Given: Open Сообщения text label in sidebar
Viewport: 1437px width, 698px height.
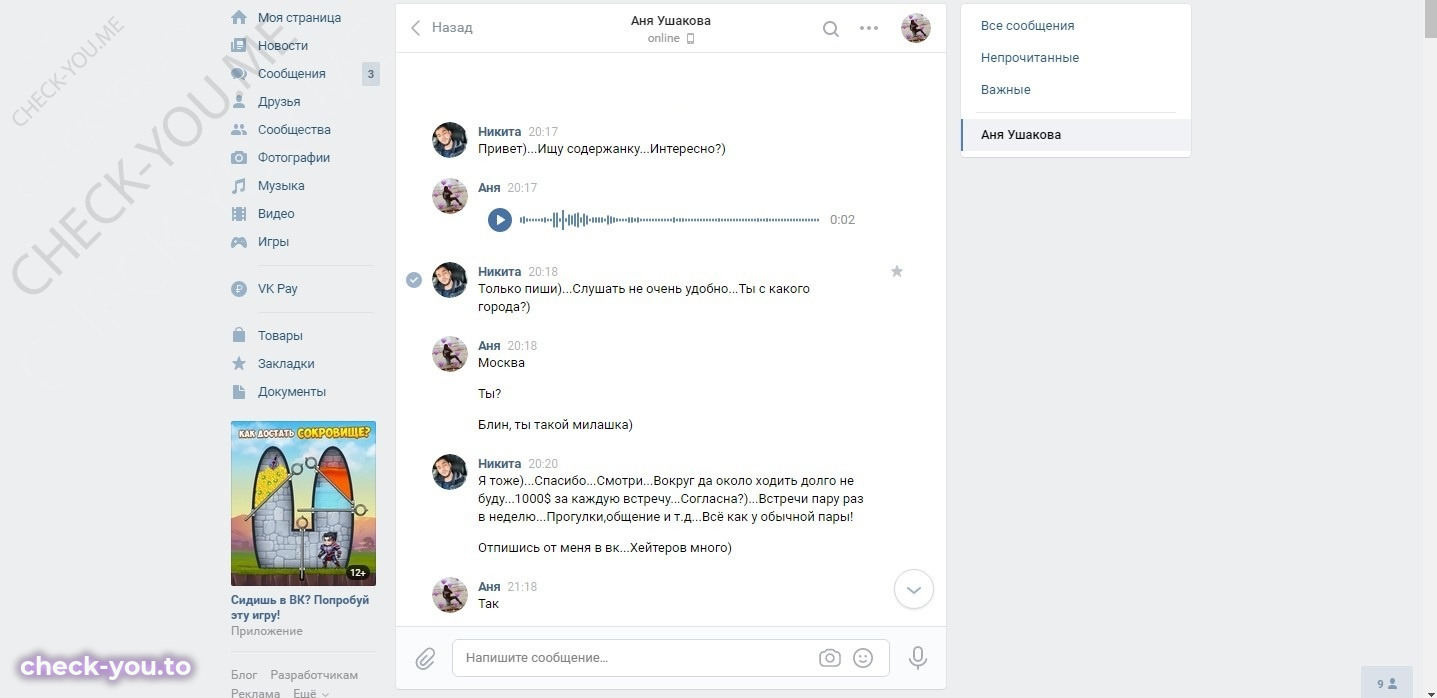Looking at the screenshot, I should click(x=292, y=73).
